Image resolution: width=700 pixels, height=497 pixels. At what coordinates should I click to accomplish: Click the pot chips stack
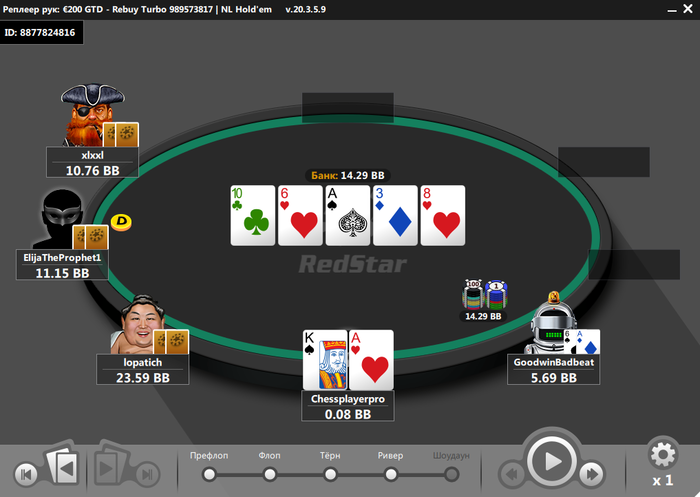(484, 295)
